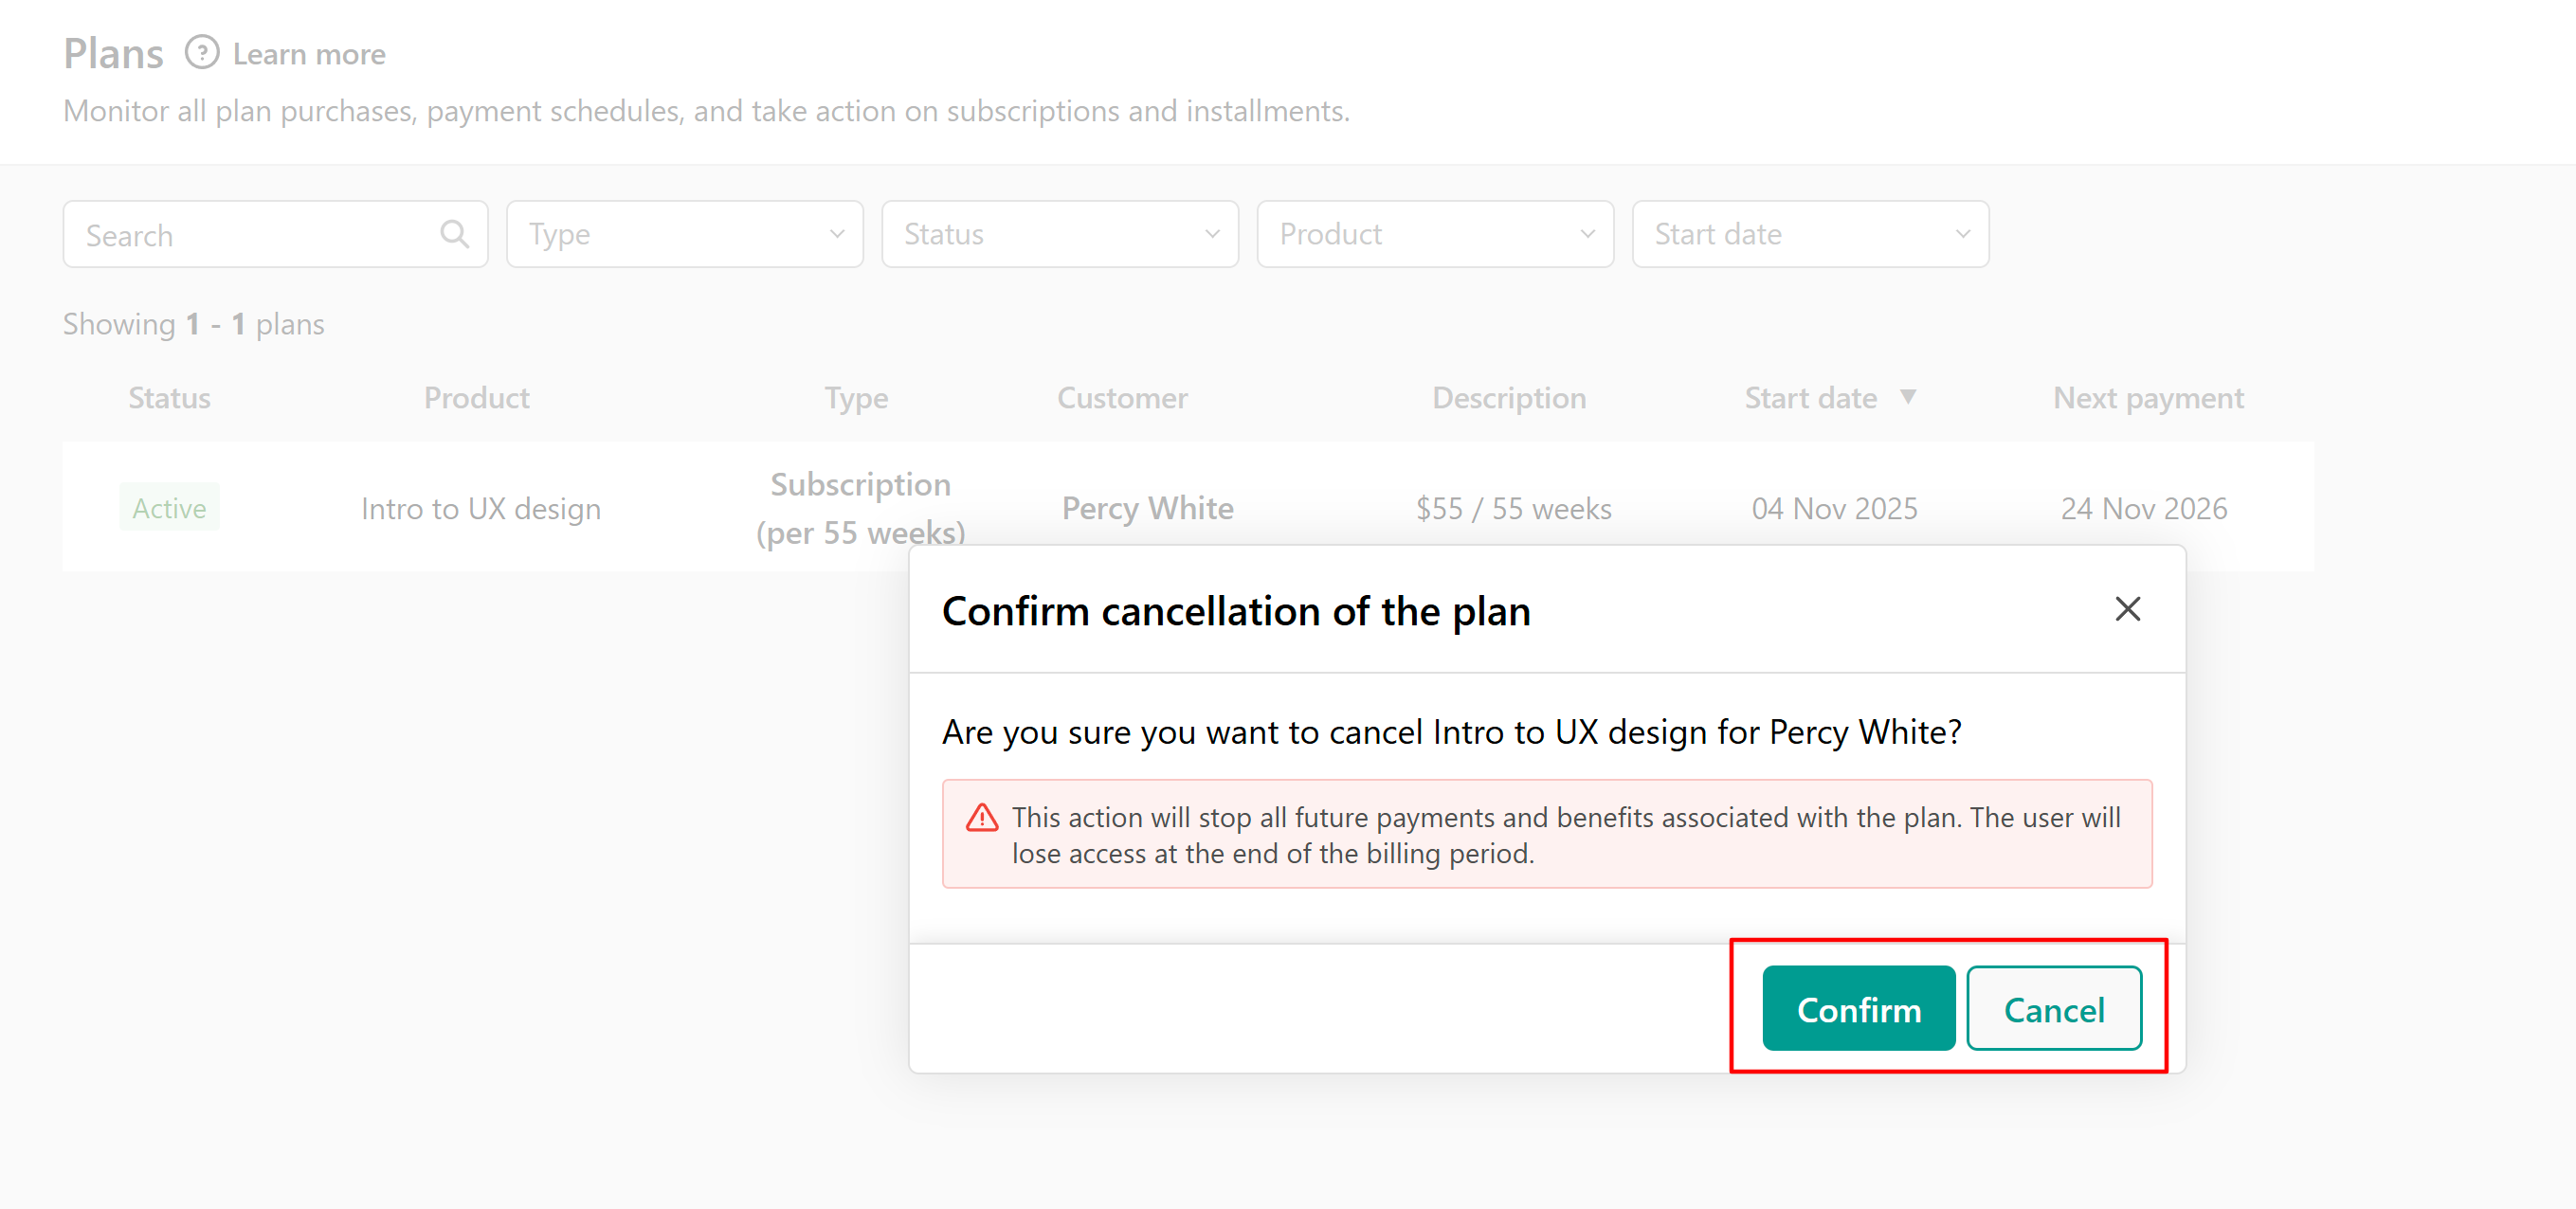Select customer Percy White in the row
This screenshot has height=1209, width=2576.
tap(1147, 508)
